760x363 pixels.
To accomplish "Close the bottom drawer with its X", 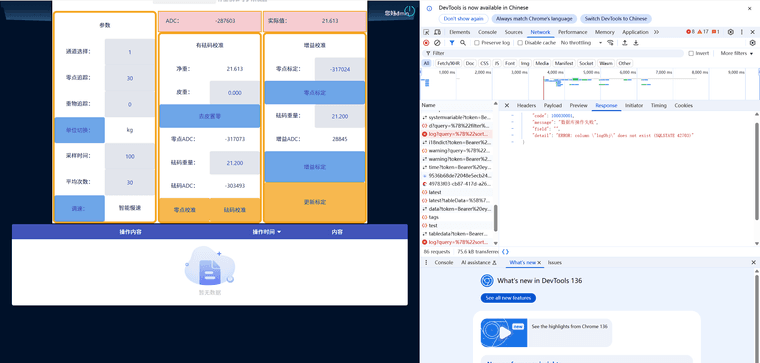I will (753, 262).
